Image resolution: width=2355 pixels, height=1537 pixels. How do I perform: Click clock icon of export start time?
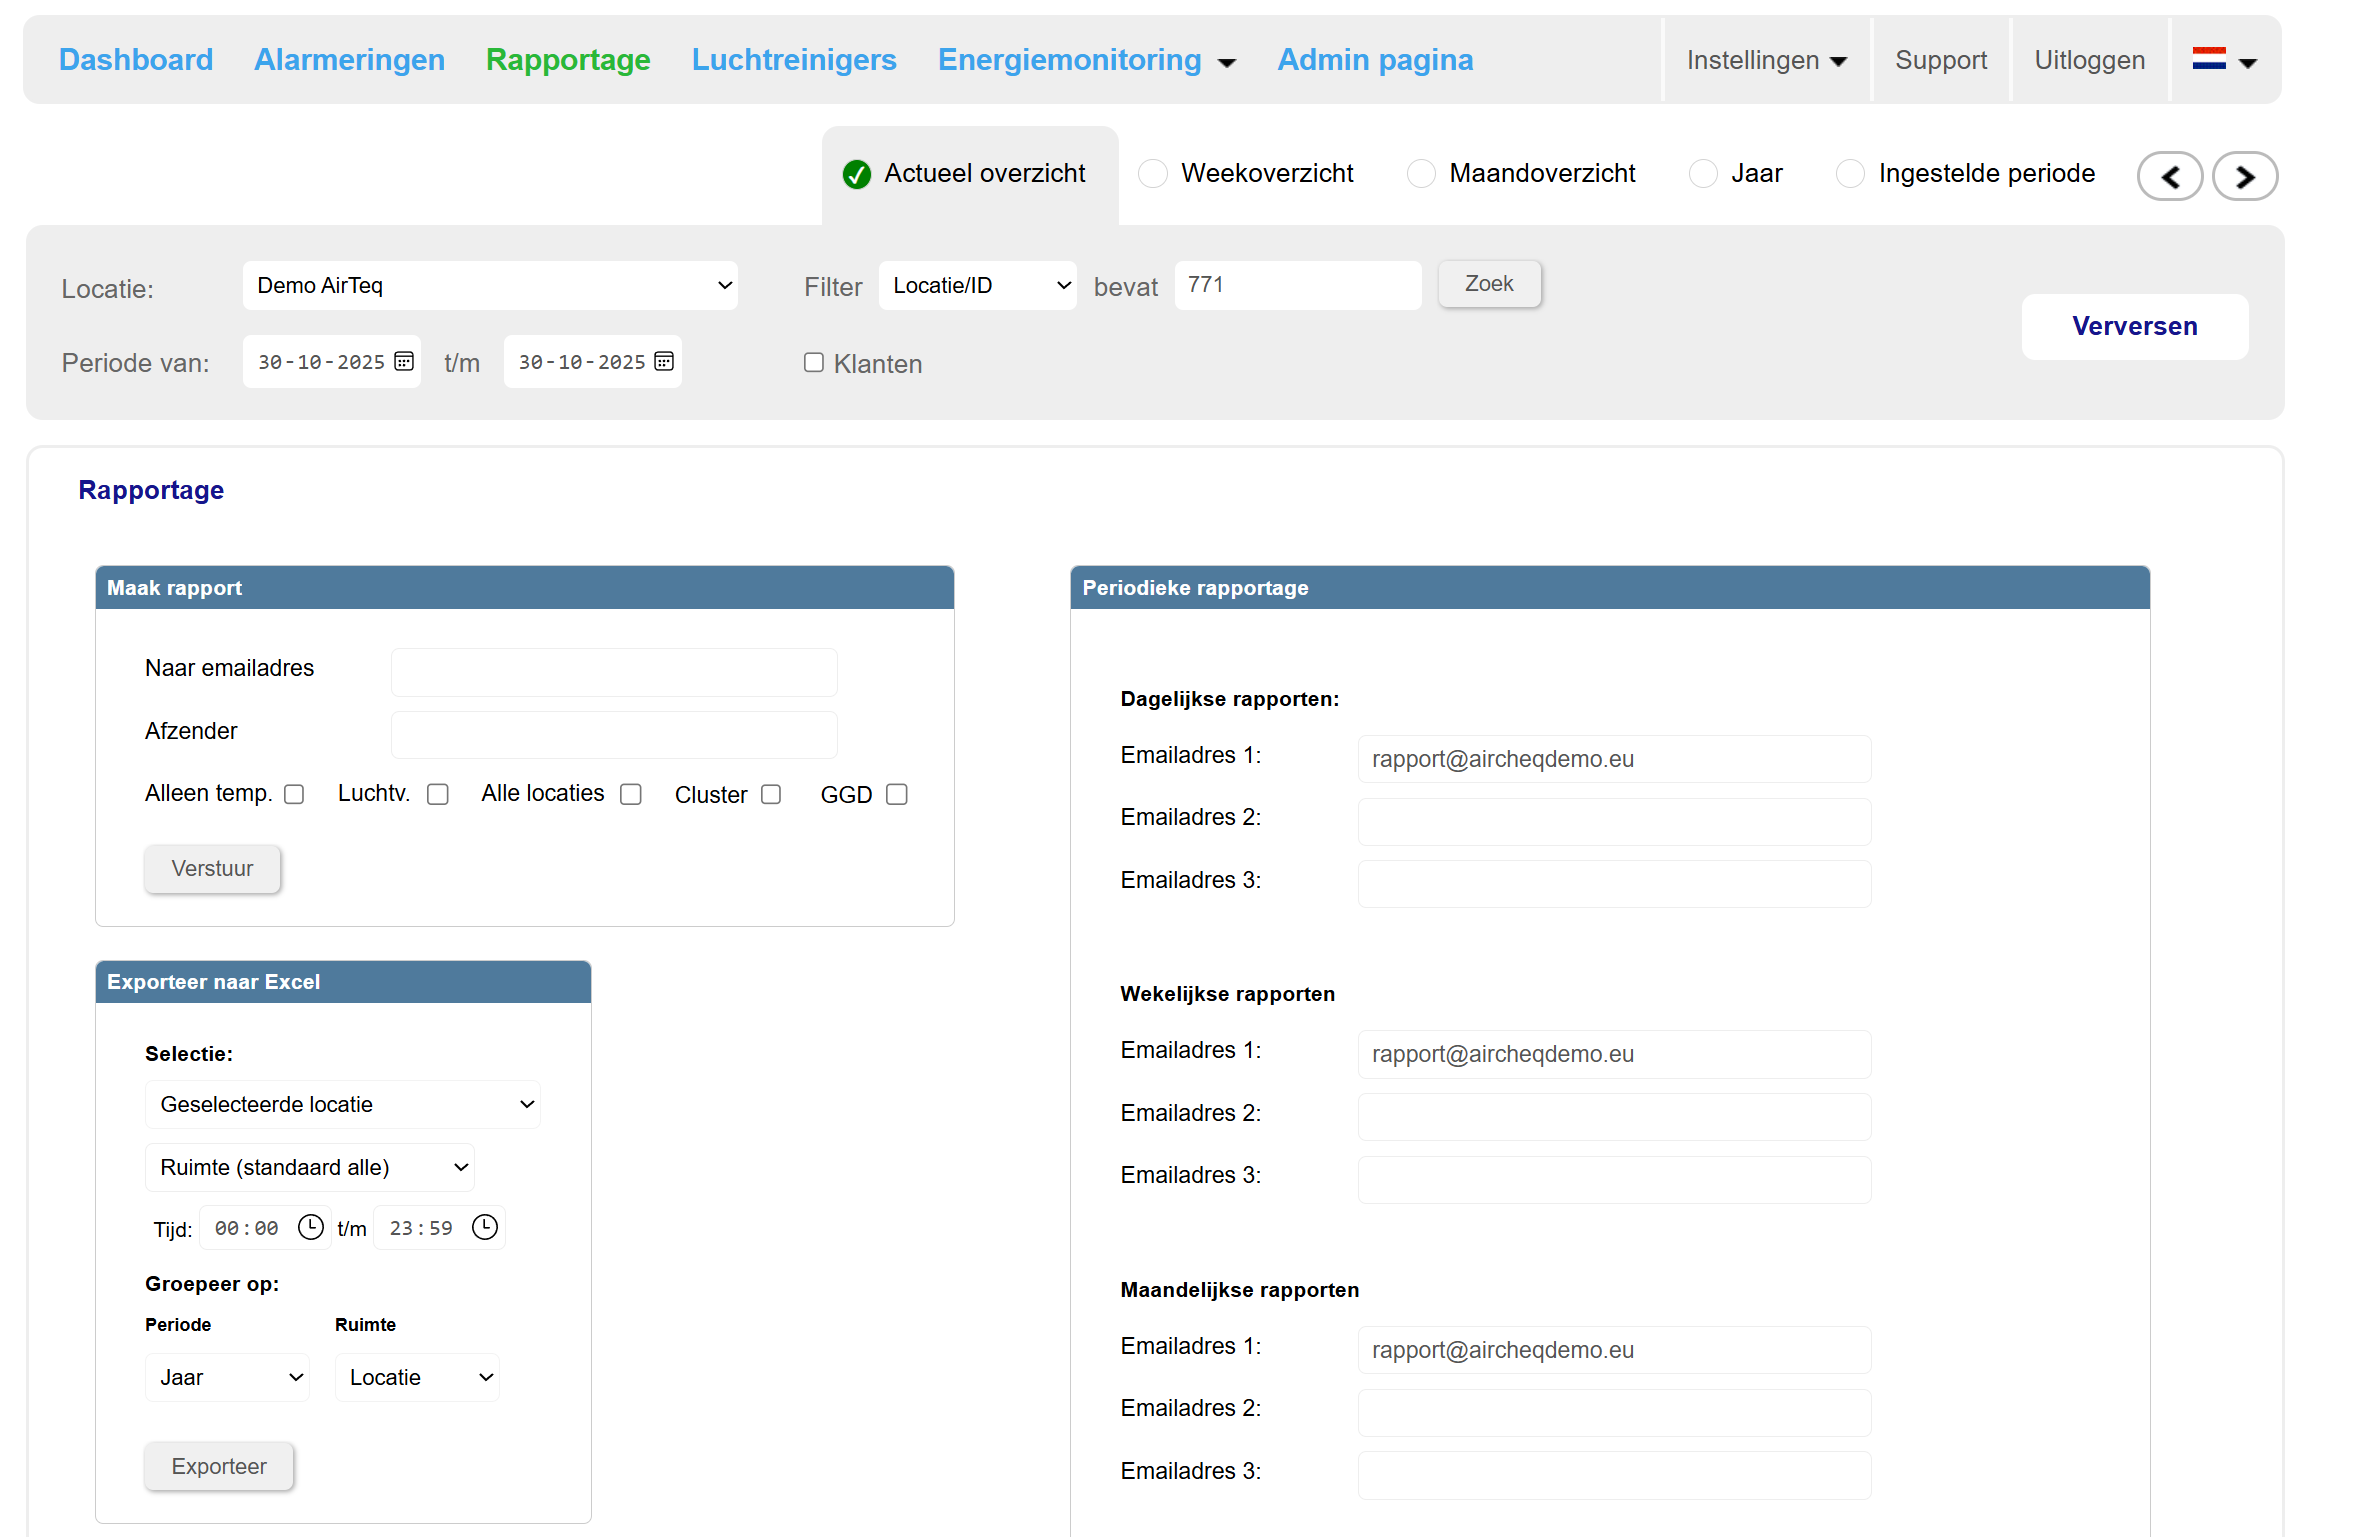[x=311, y=1227]
